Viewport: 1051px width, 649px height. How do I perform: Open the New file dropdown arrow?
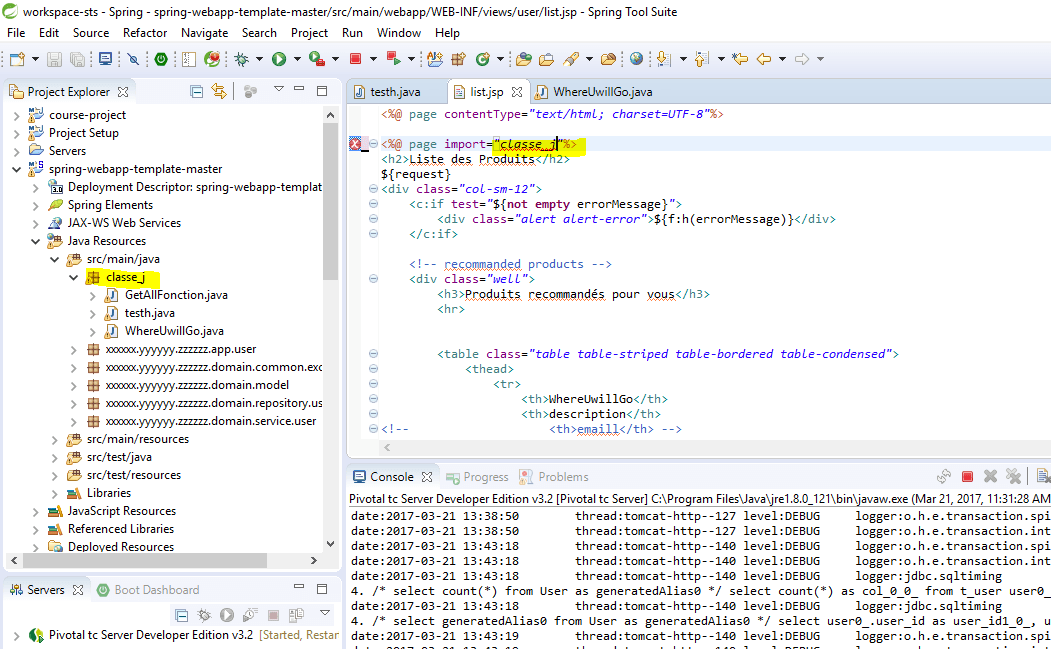pyautogui.click(x=34, y=59)
